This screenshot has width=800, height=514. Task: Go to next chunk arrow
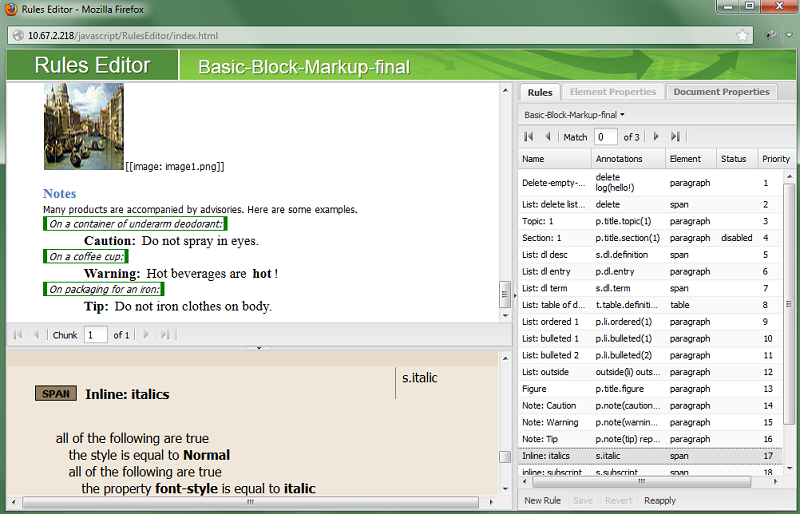146,335
